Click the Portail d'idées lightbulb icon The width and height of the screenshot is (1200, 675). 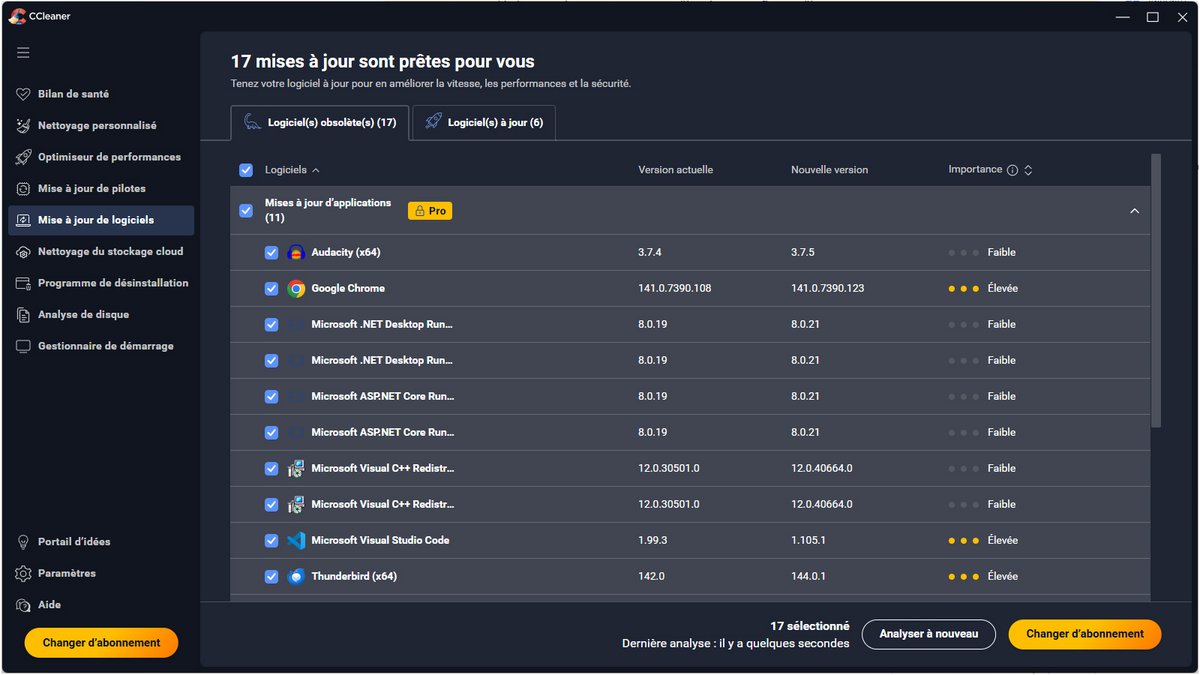coord(23,542)
